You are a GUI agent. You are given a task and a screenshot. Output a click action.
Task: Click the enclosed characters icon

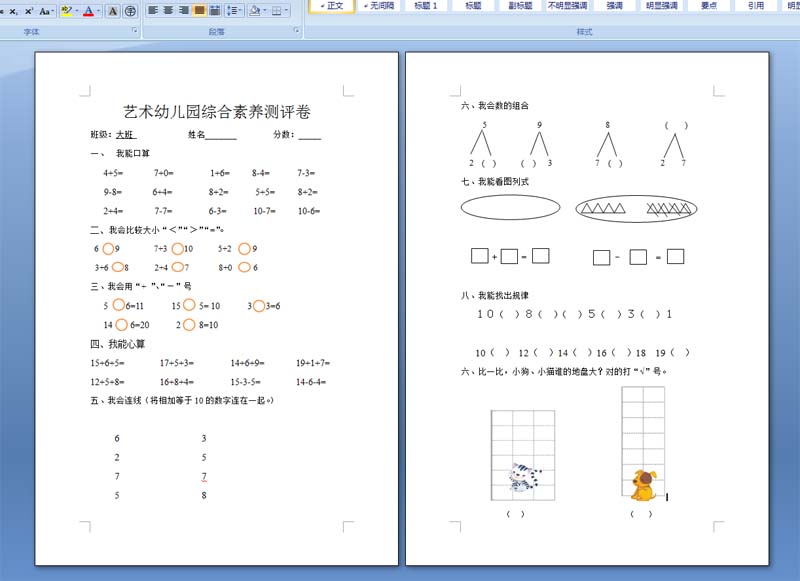point(130,11)
